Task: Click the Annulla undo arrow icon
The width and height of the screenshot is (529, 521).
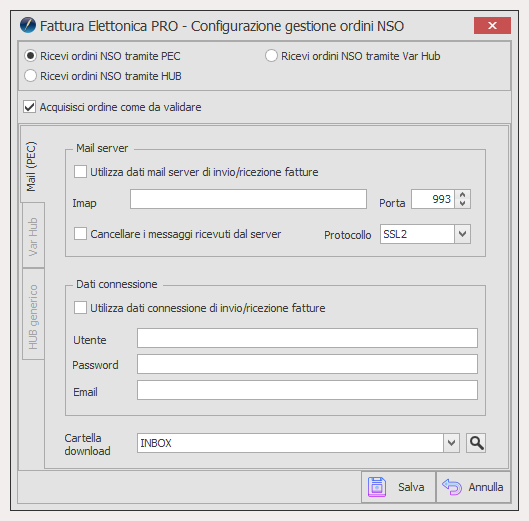Action: 452,487
